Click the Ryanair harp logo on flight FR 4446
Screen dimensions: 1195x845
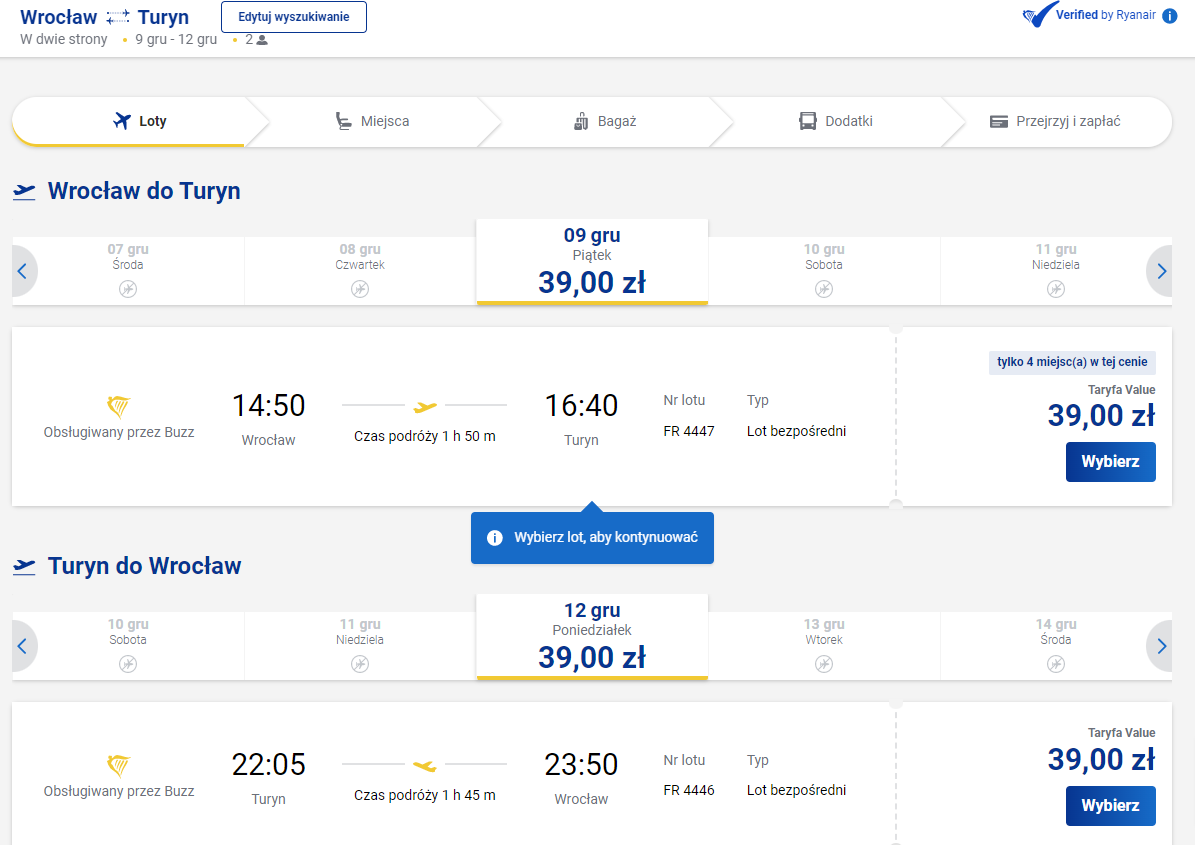coord(119,765)
